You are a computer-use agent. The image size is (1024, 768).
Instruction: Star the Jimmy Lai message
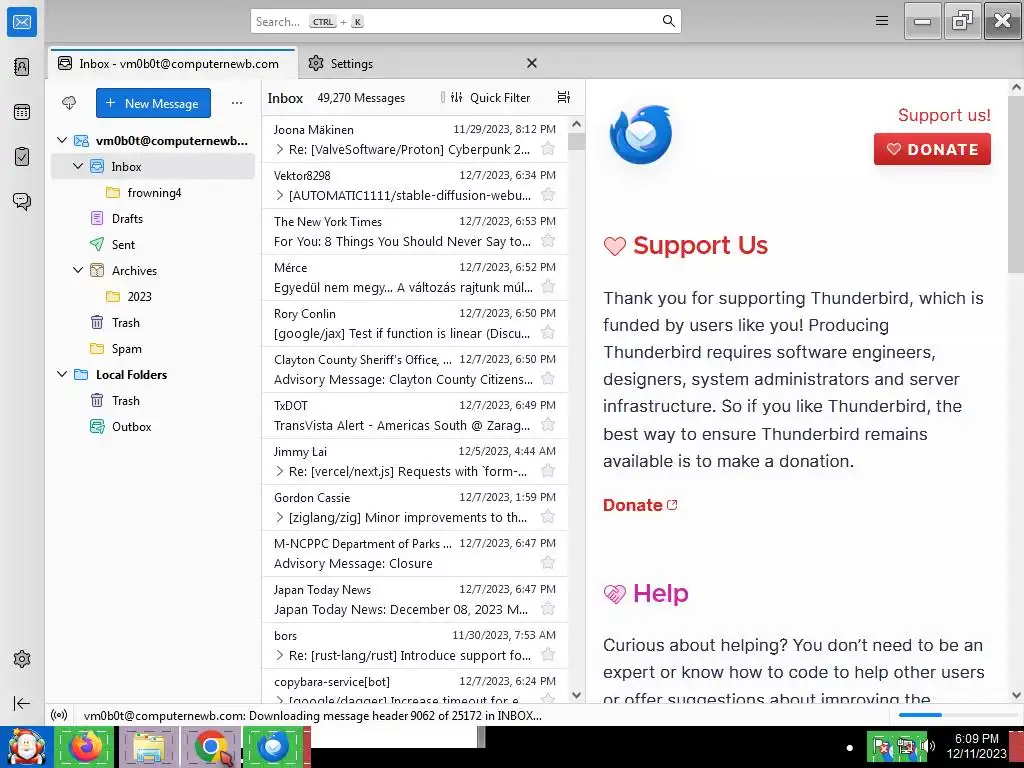[x=548, y=471]
